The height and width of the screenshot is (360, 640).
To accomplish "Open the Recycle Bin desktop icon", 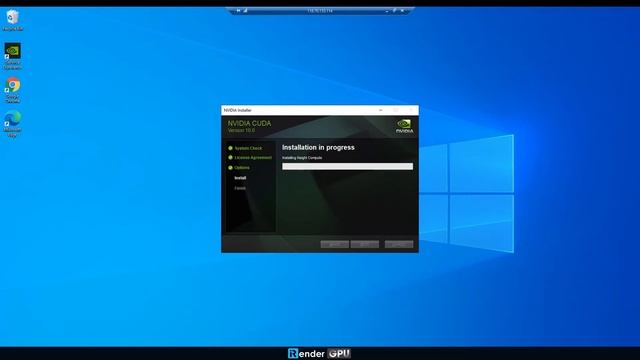I will 13,20.
